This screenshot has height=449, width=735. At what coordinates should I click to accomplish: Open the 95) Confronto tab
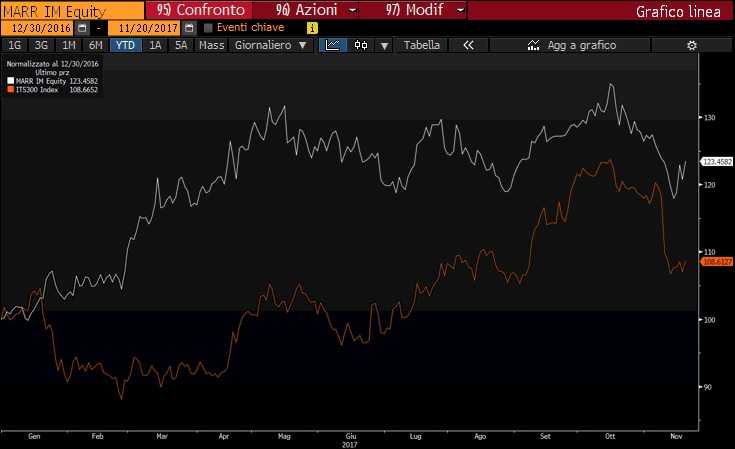coord(200,10)
